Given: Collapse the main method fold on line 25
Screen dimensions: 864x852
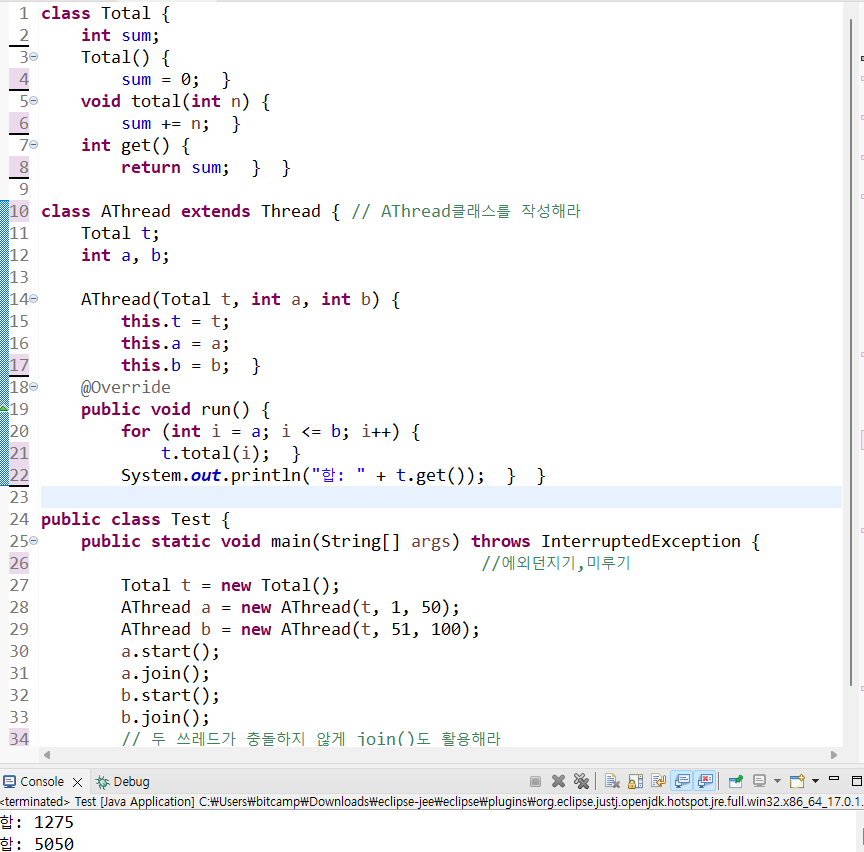Looking at the screenshot, I should point(34,541).
